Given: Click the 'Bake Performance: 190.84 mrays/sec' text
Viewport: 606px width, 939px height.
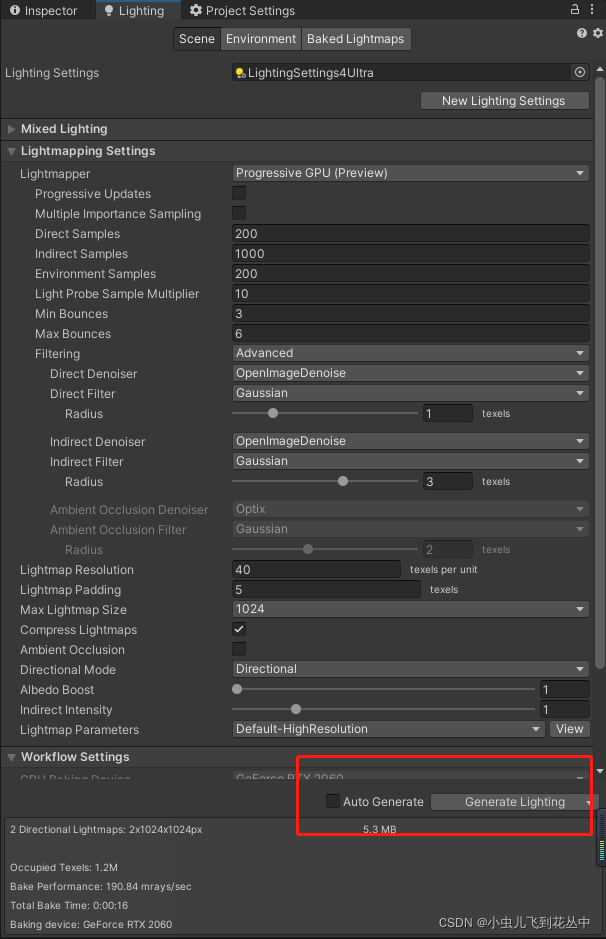Looking at the screenshot, I should [x=101, y=886].
